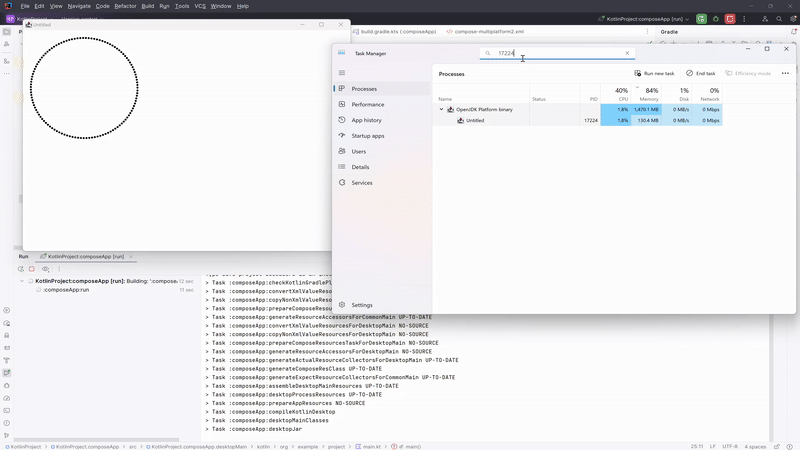The height and width of the screenshot is (450, 800).
Task: Sort processes by the Disk column
Action: point(677,94)
